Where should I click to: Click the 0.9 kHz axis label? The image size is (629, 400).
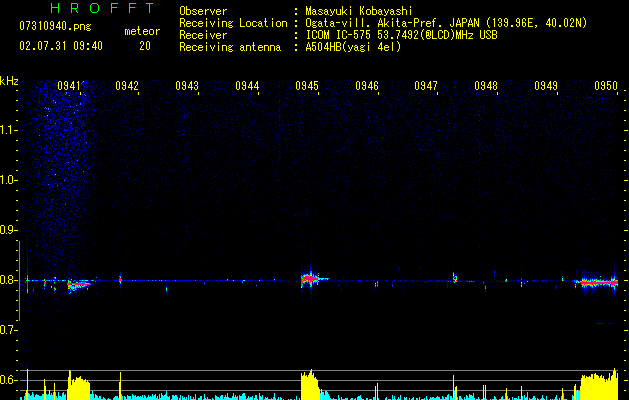click(8, 230)
